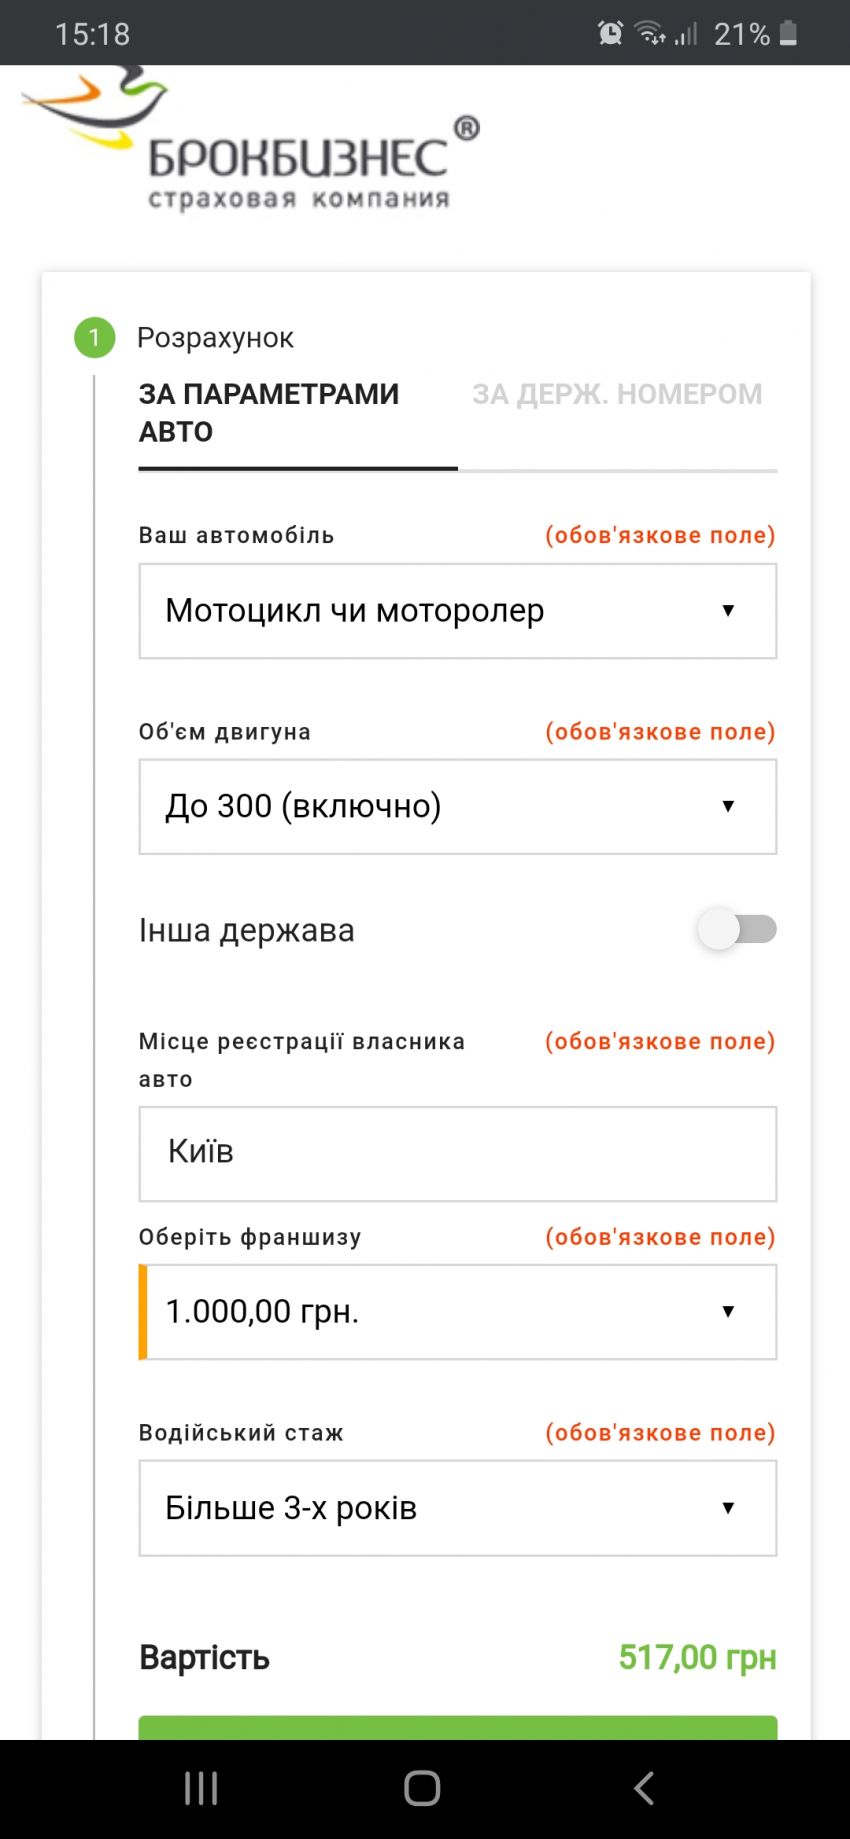850x1839 pixels.
Task: Open the Ваш автомобіль dropdown
Action: [x=458, y=611]
